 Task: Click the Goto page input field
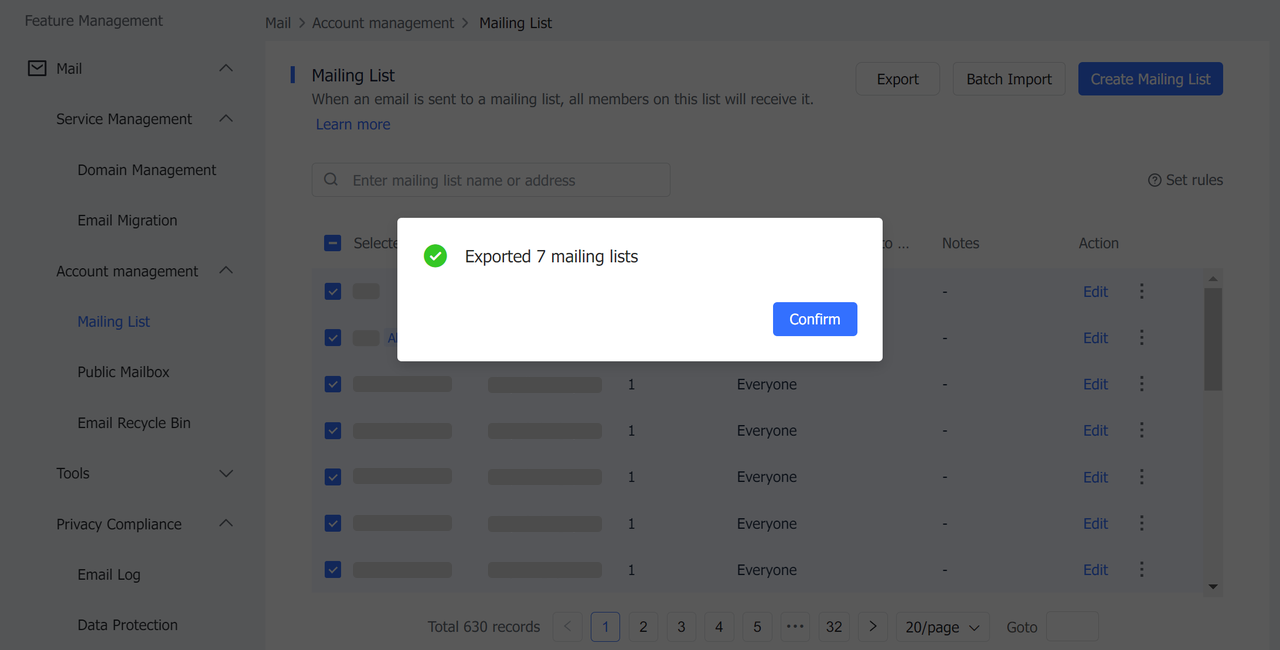(x=1072, y=626)
